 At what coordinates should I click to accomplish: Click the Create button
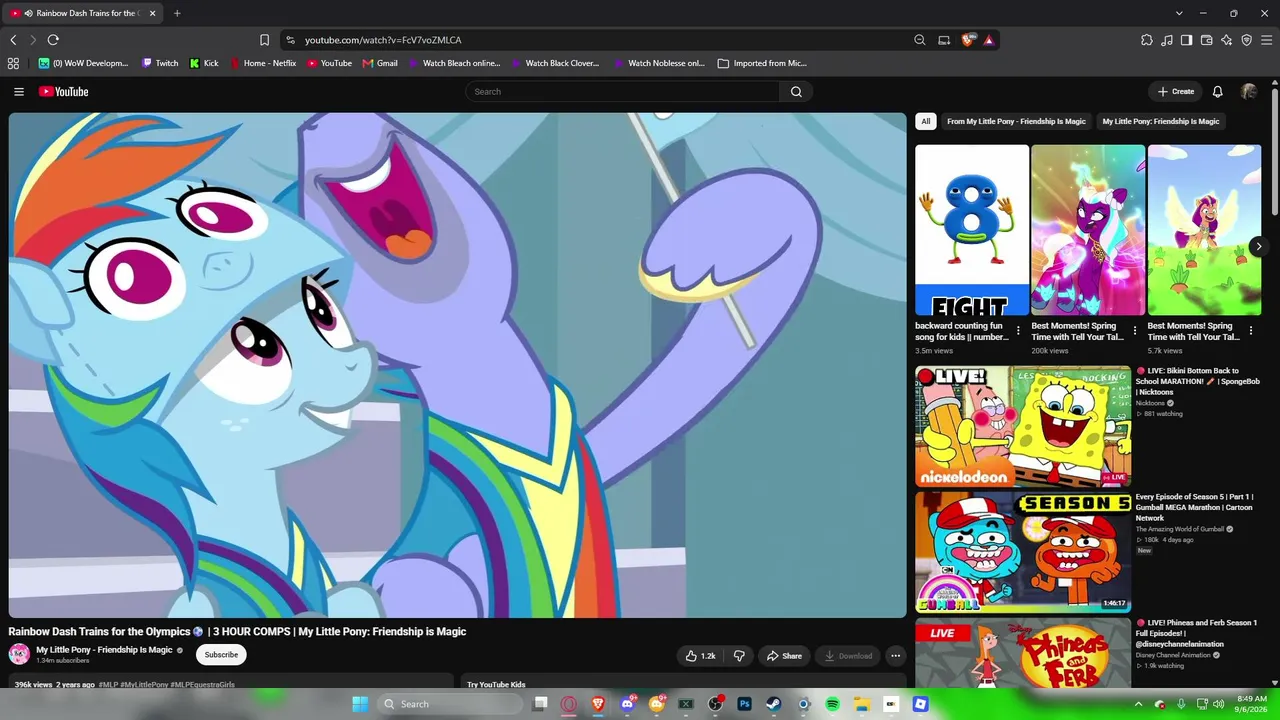pos(1175,92)
